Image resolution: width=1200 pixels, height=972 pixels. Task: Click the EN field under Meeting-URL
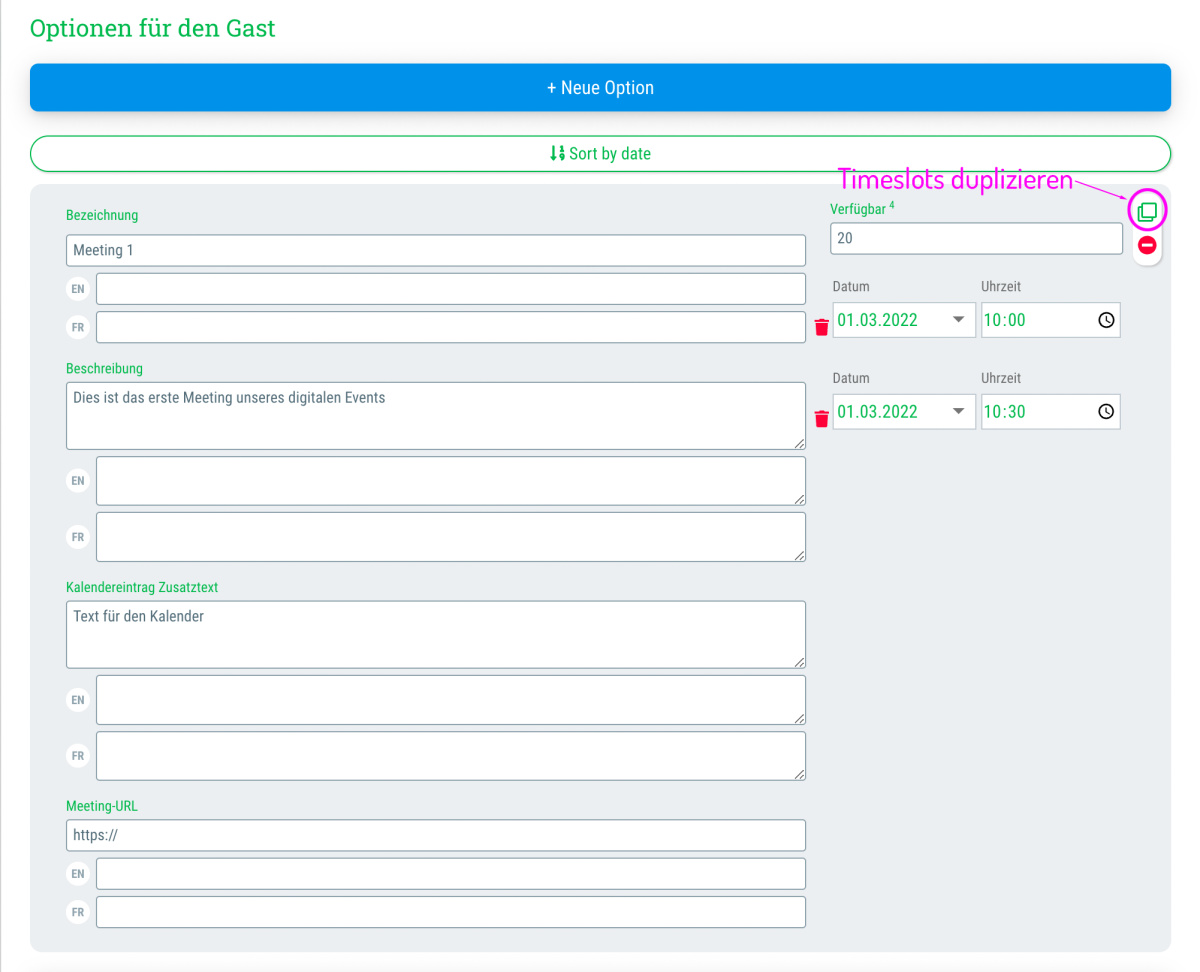451,873
